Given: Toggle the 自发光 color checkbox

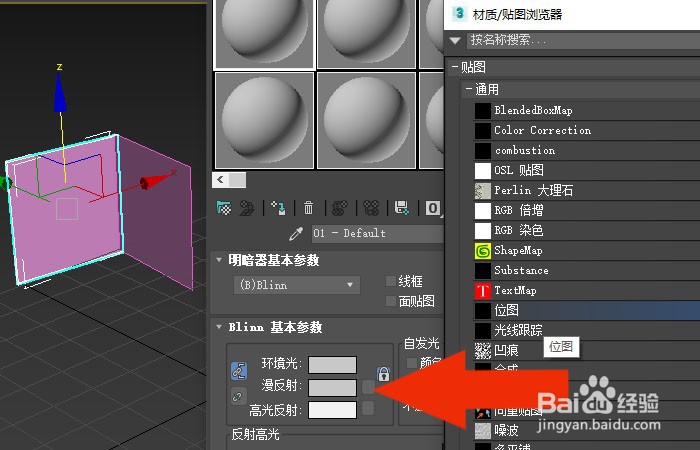Looking at the screenshot, I should pyautogui.click(x=412, y=362).
